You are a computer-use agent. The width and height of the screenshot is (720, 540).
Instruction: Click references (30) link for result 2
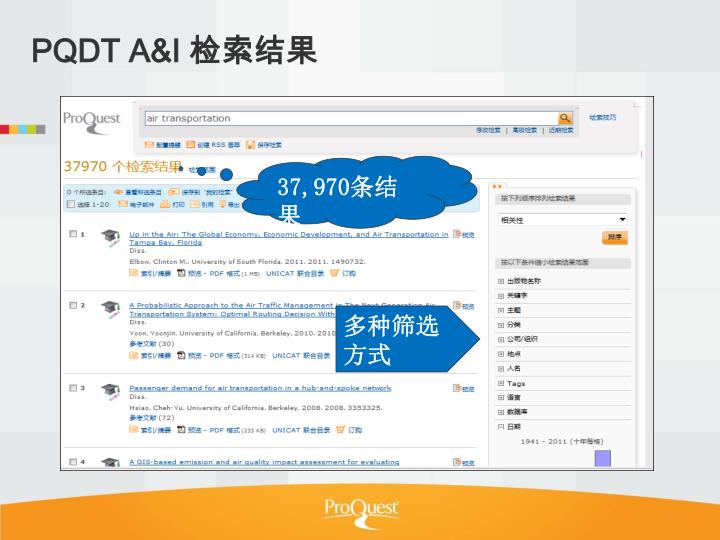(152, 343)
